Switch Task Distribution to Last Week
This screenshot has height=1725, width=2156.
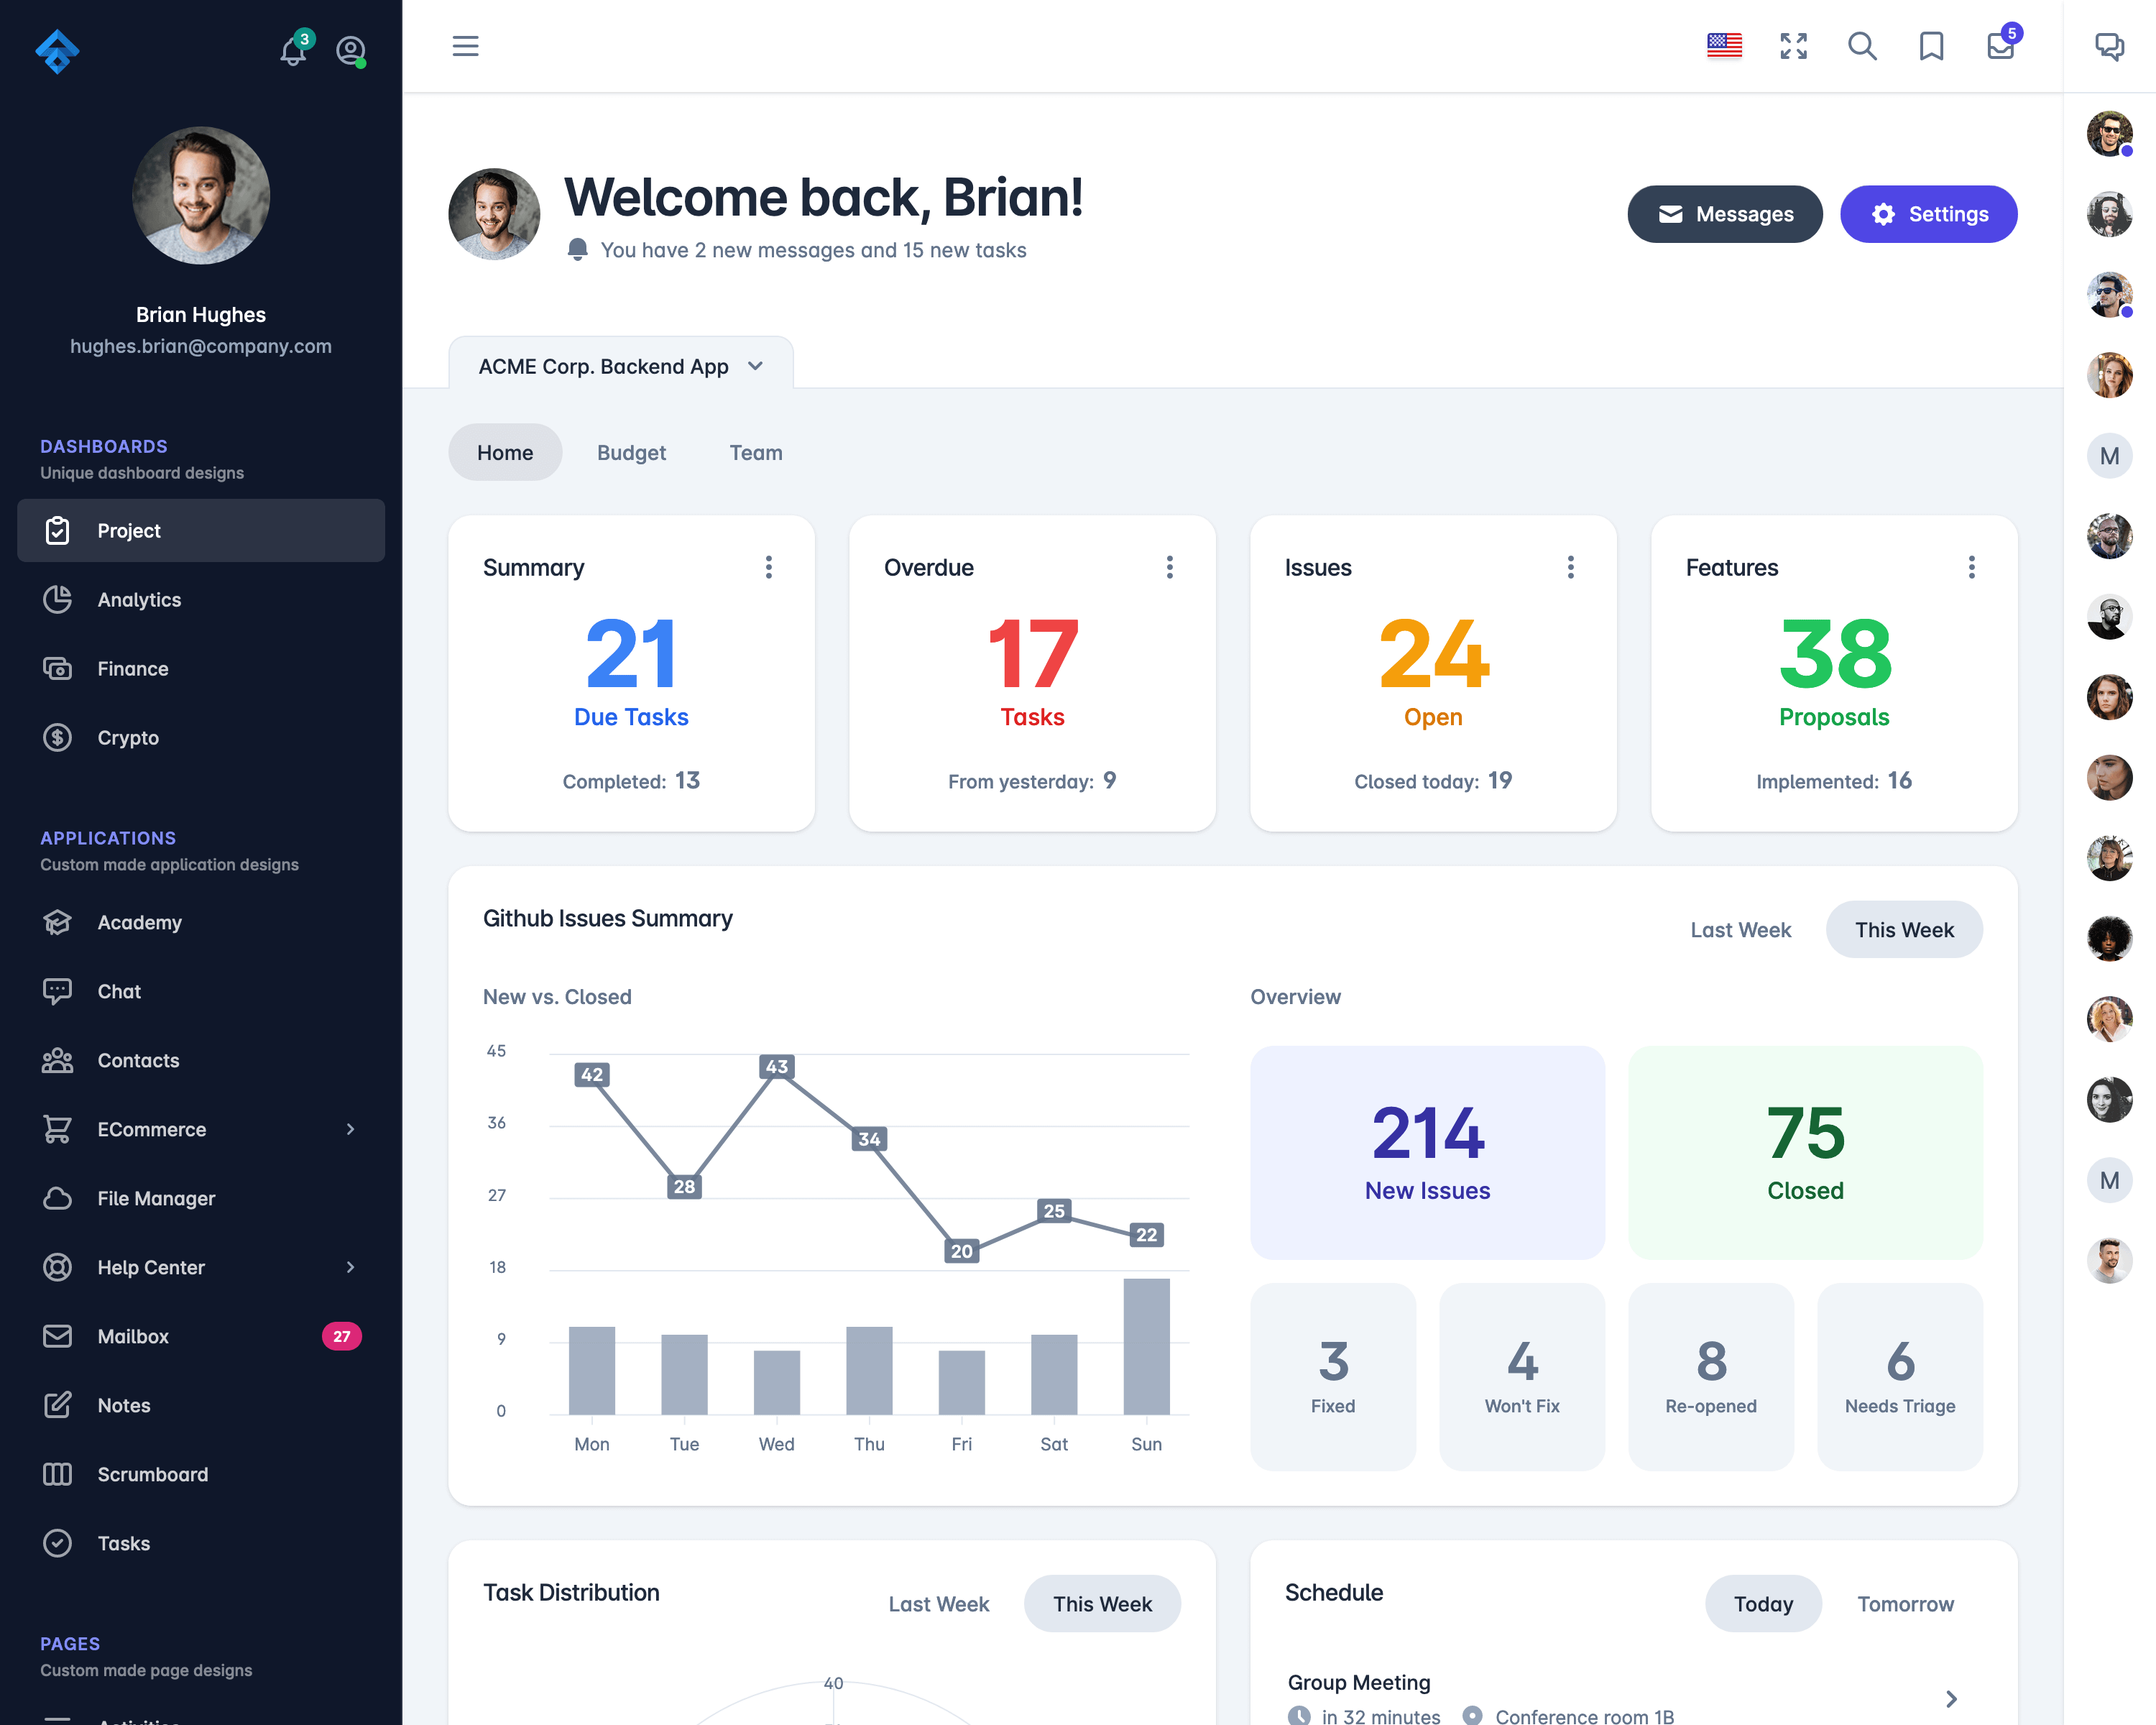(x=940, y=1602)
